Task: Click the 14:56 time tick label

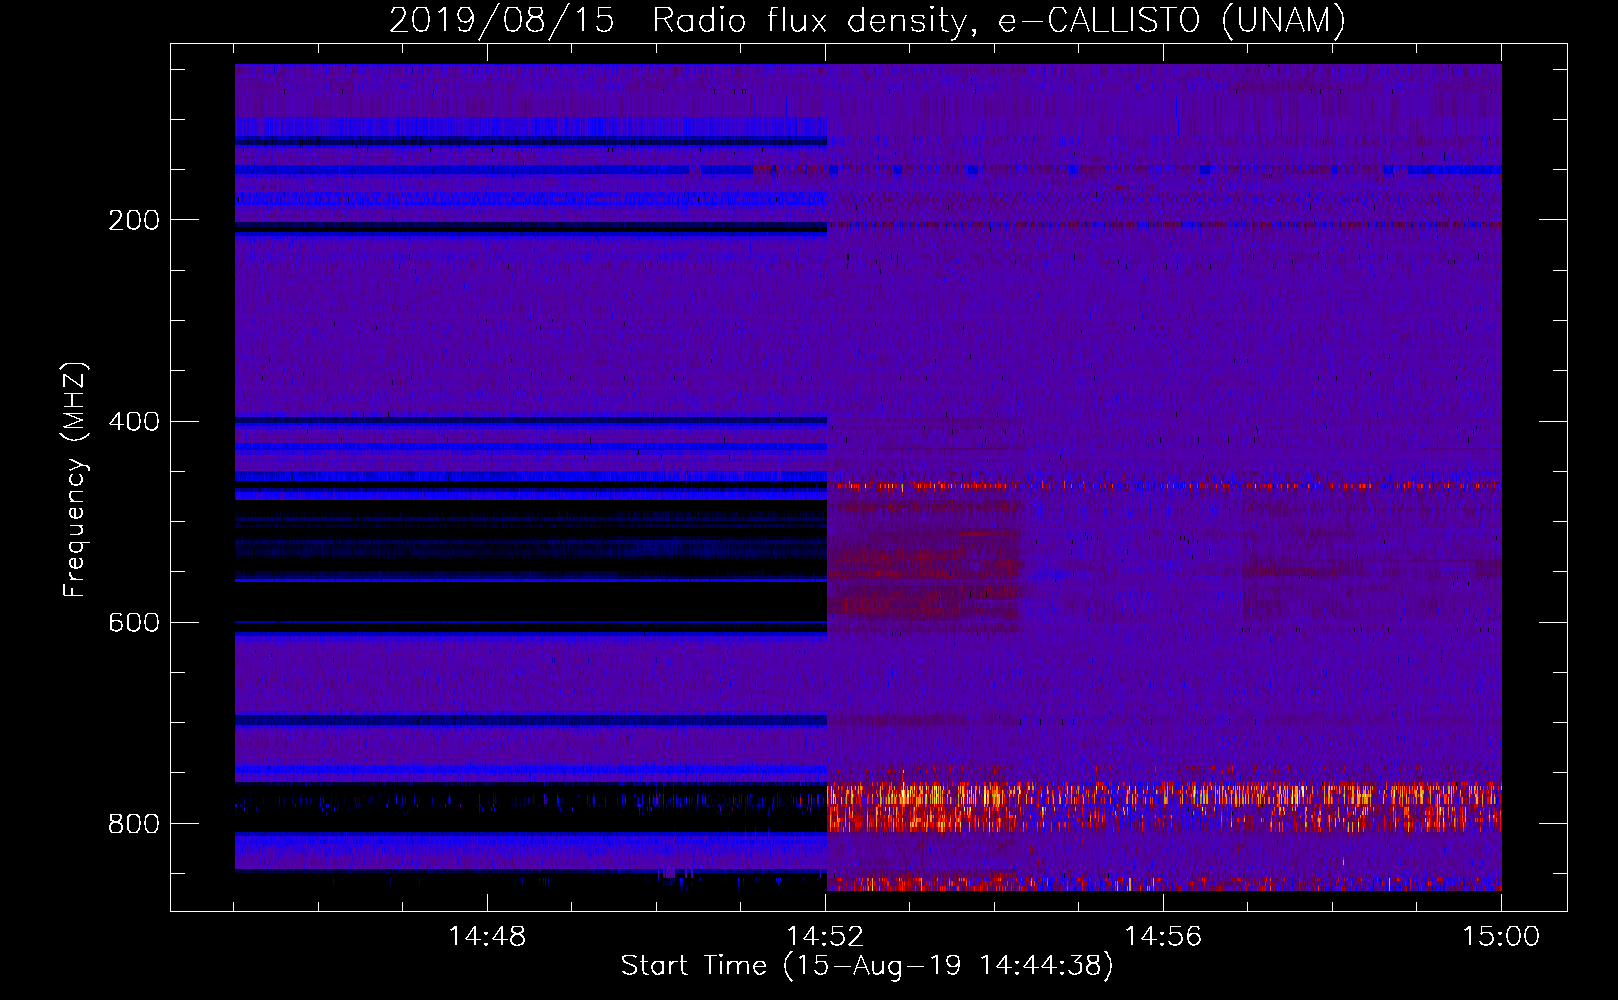Action: pos(1163,937)
